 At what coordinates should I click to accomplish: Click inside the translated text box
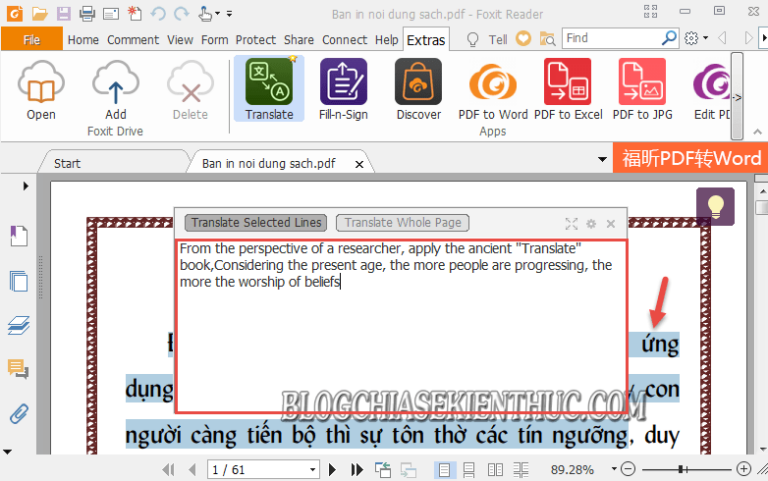coord(401,326)
